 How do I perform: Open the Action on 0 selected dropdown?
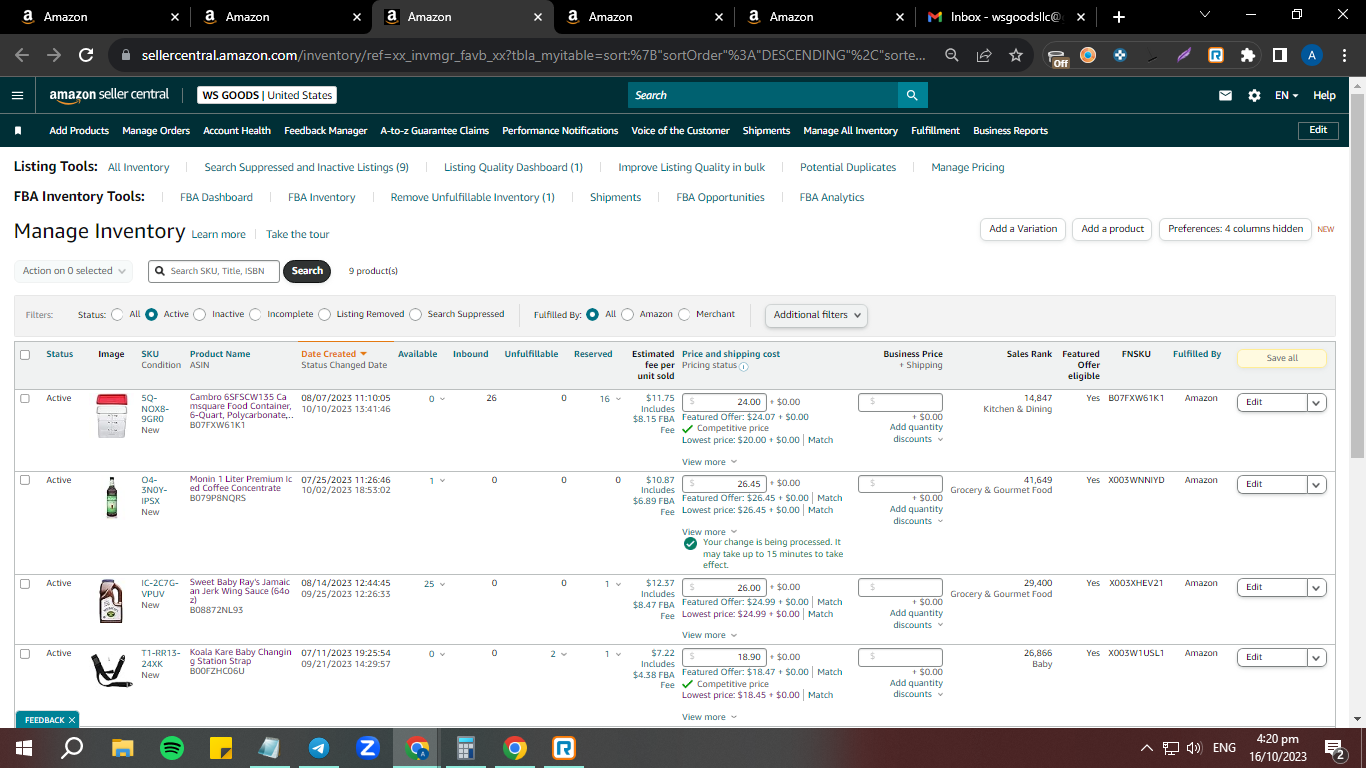74,271
